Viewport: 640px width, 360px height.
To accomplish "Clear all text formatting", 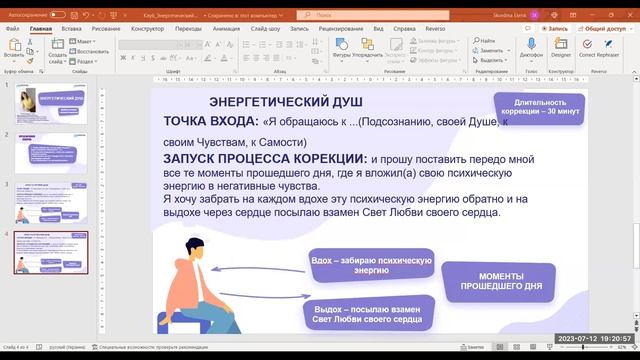I will [230, 44].
